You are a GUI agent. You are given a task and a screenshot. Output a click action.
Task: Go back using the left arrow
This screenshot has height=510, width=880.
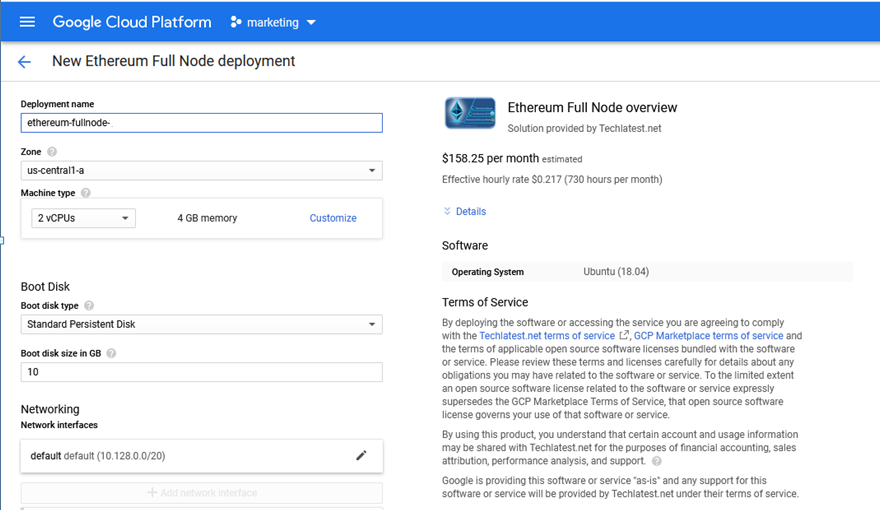[x=24, y=62]
